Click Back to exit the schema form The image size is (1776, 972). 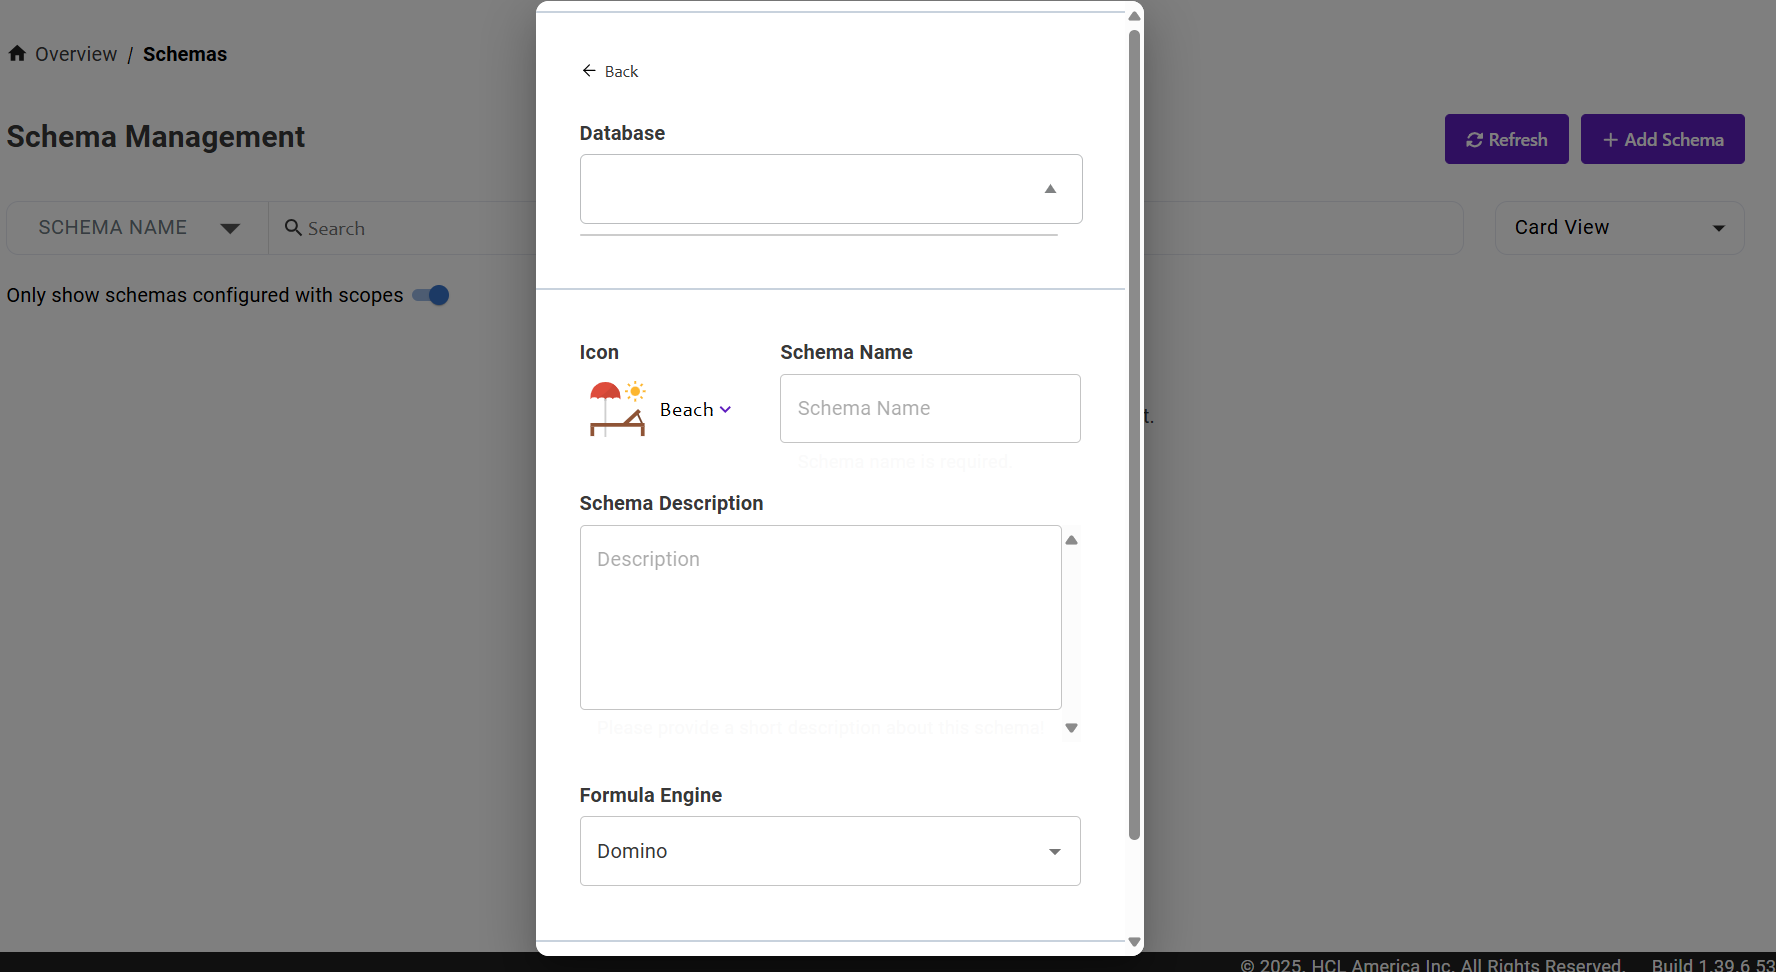(610, 70)
